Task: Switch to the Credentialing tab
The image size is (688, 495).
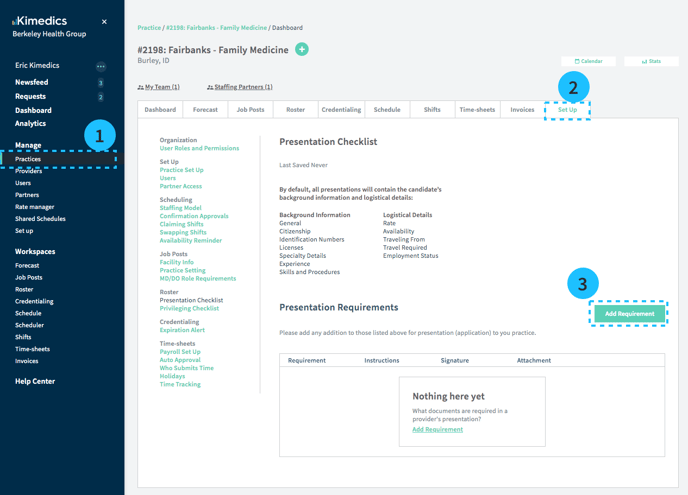Action: coord(341,110)
